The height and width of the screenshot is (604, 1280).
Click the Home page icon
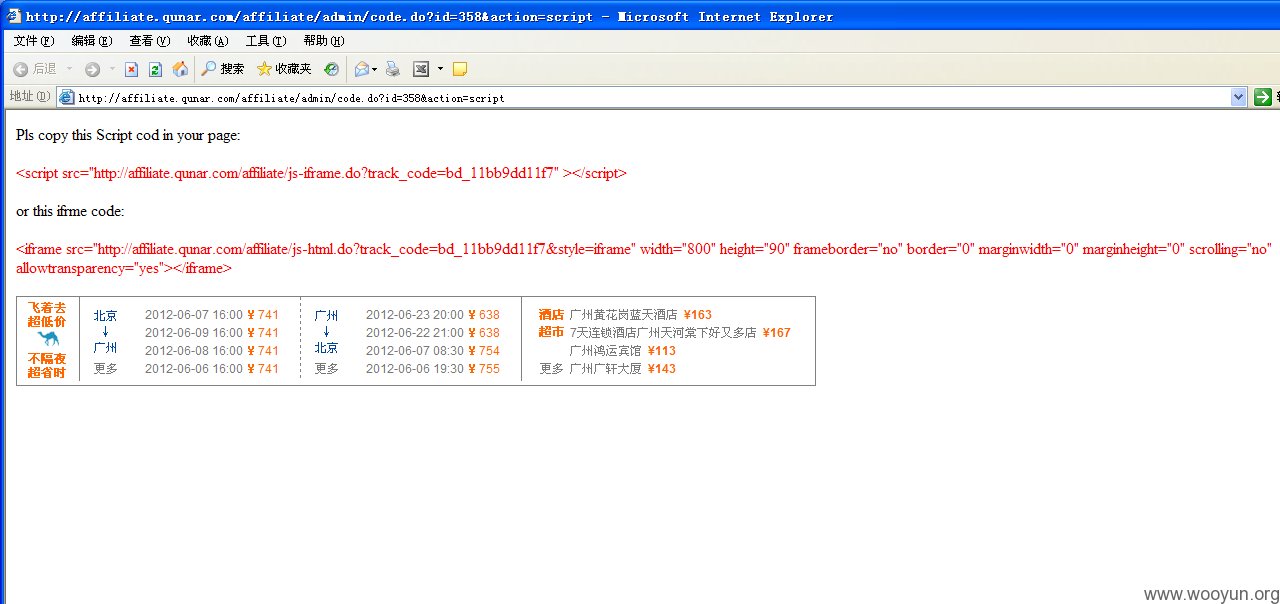point(180,69)
